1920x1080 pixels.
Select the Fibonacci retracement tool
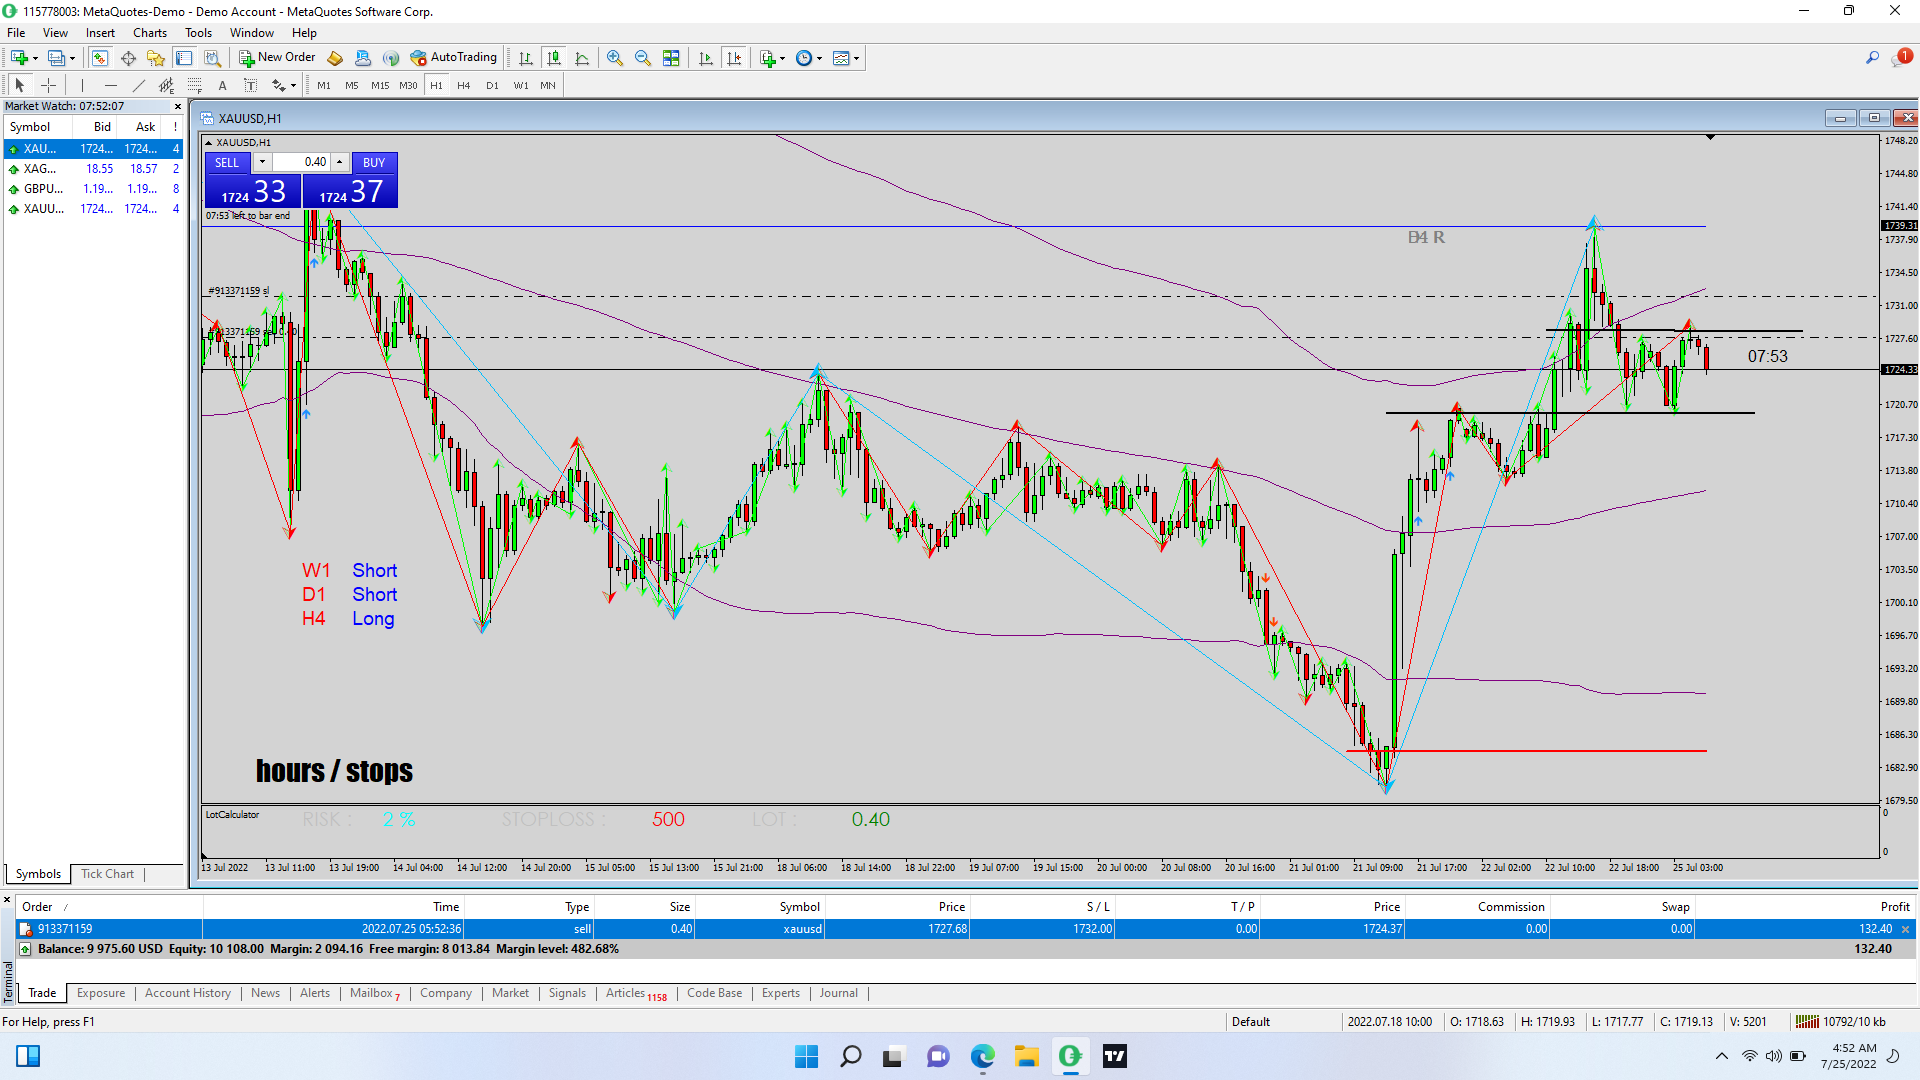(x=195, y=85)
